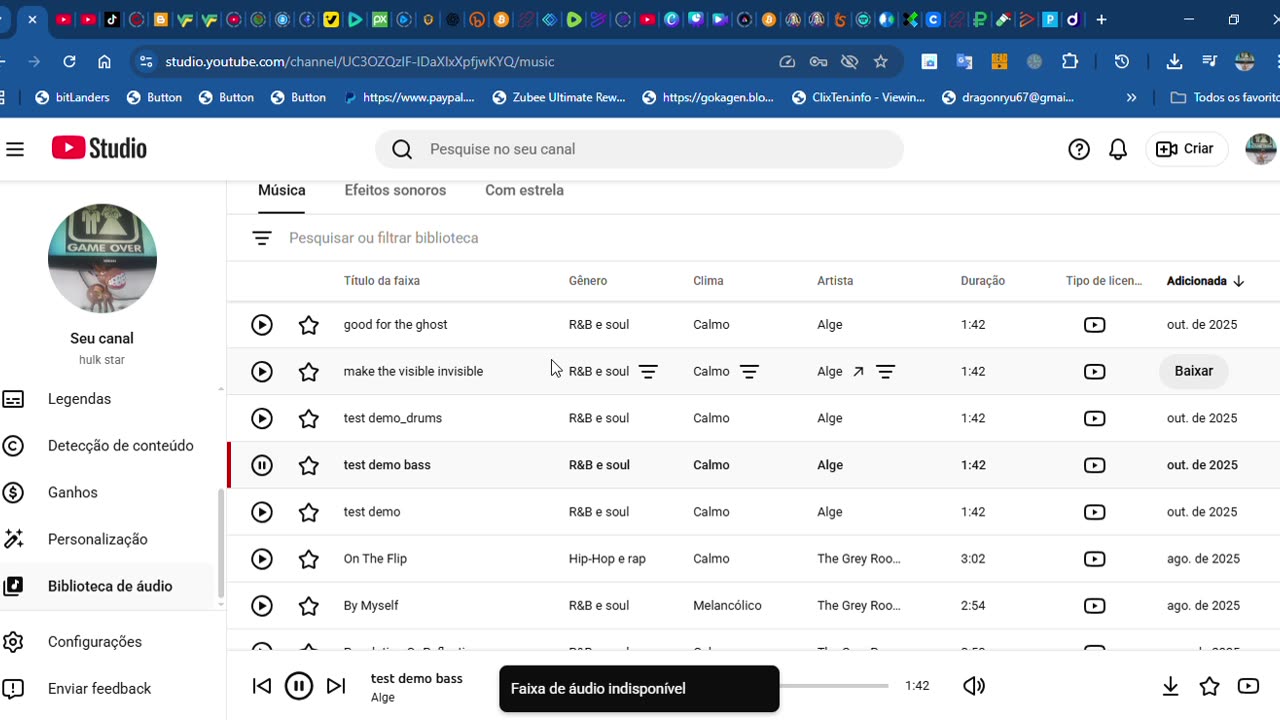Open the Com estrela tab

click(x=524, y=190)
